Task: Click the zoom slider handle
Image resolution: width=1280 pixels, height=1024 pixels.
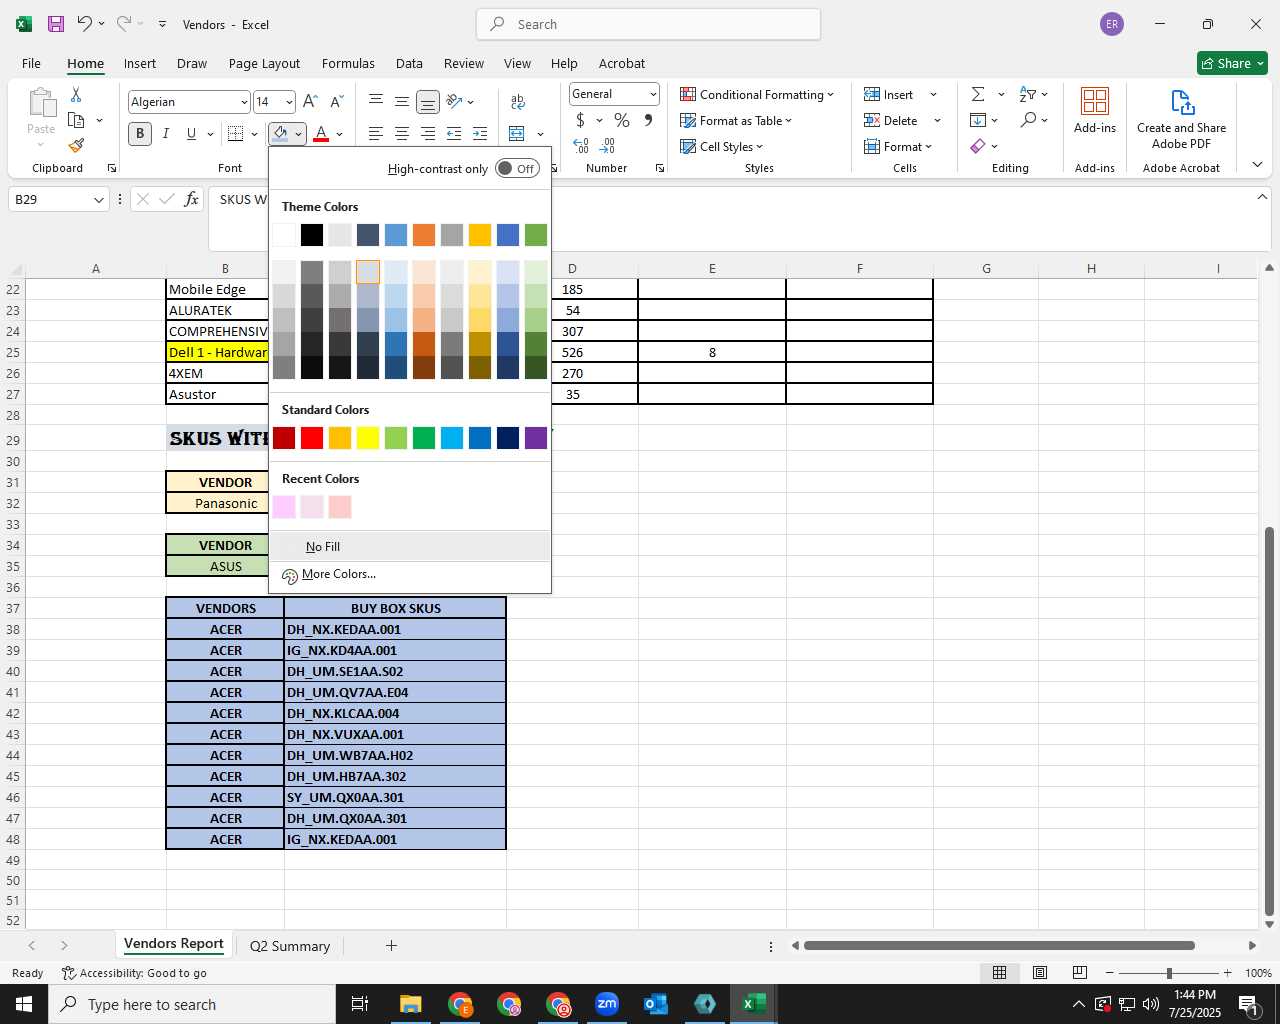Action: point(1168,973)
